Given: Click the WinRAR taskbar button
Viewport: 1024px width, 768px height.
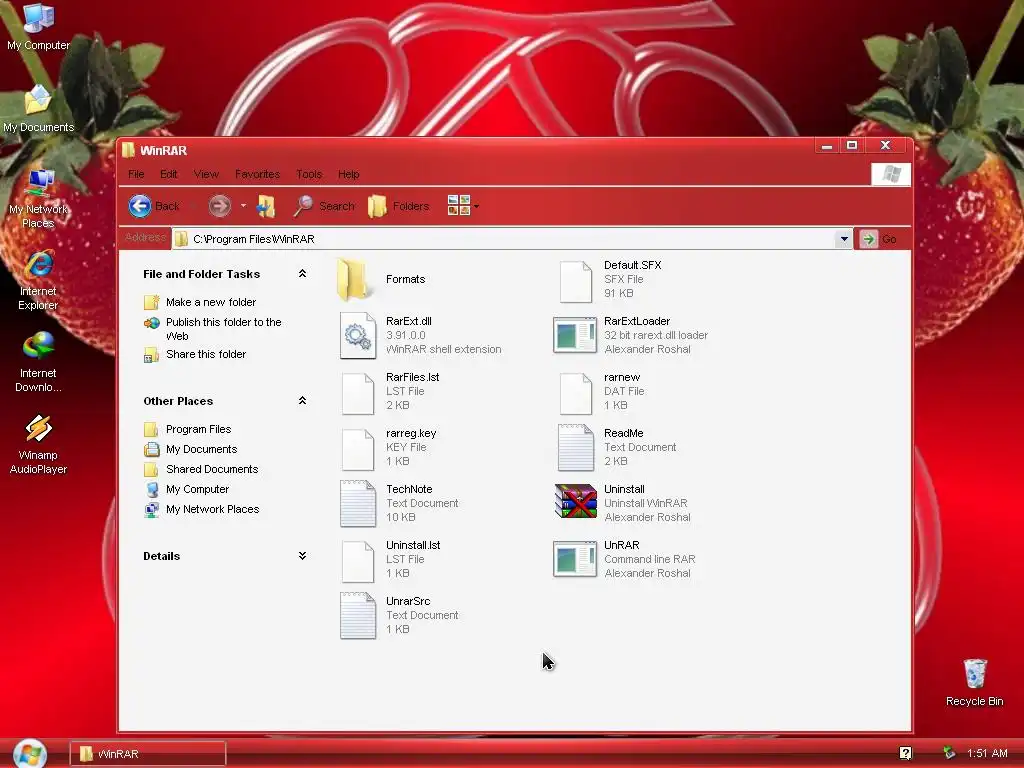Looking at the screenshot, I should pos(148,754).
